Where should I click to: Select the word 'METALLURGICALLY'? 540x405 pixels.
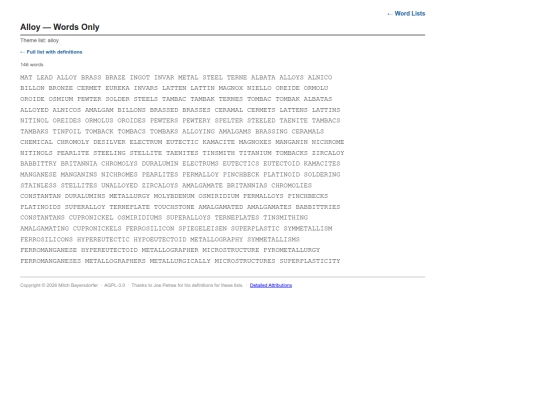click(180, 261)
